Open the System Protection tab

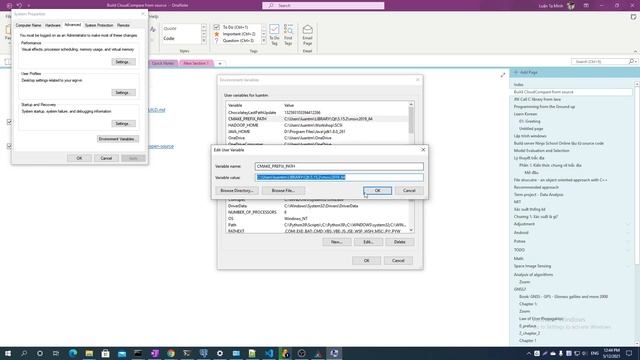tap(99, 25)
